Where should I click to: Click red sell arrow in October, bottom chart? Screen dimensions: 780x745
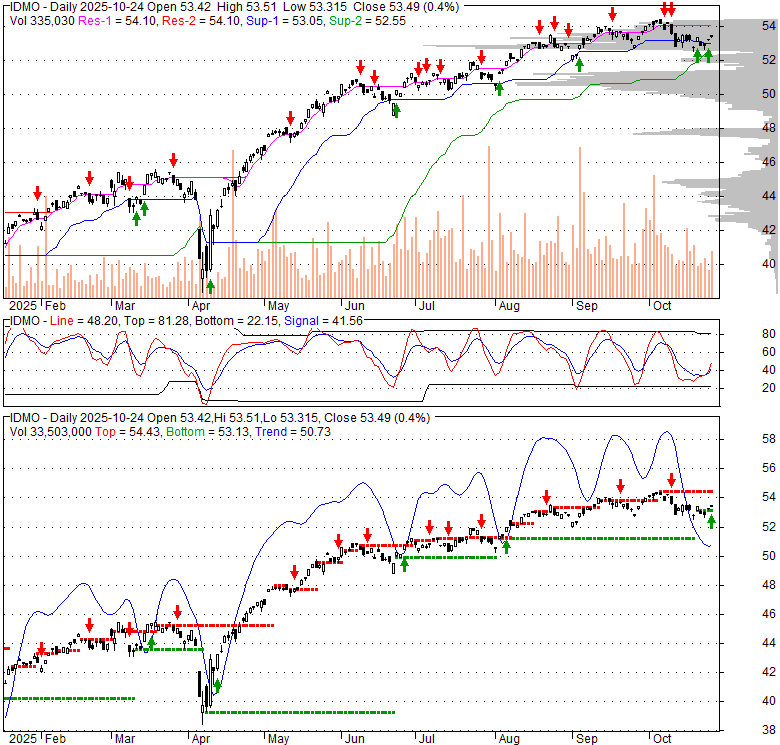coord(671,480)
